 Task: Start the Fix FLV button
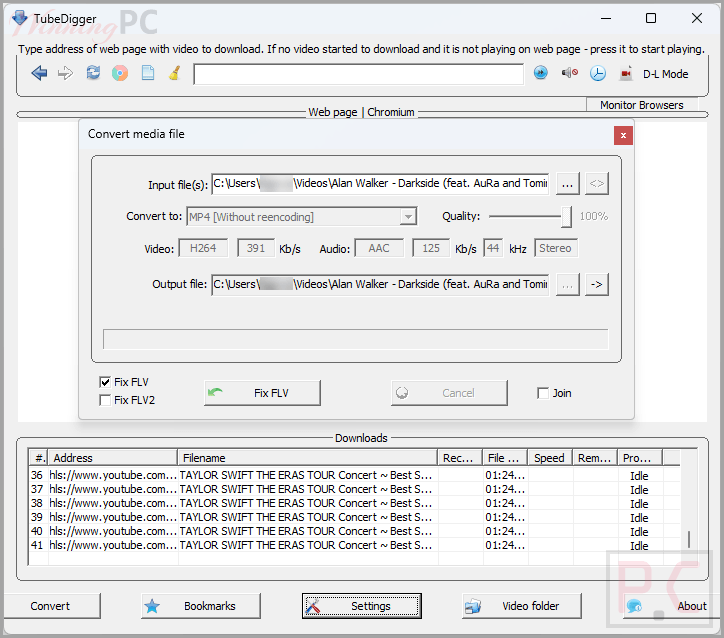point(262,393)
